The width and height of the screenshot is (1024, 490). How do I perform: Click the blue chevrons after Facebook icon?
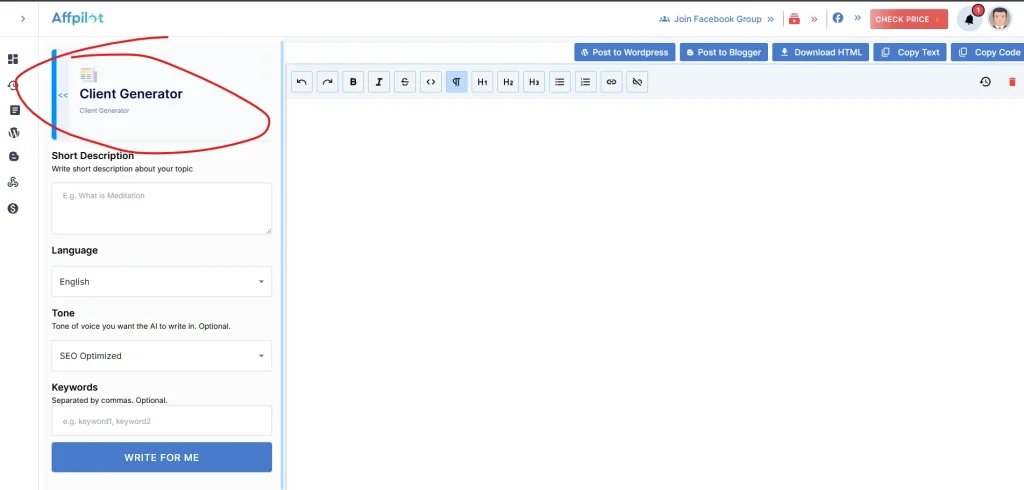tap(857, 18)
